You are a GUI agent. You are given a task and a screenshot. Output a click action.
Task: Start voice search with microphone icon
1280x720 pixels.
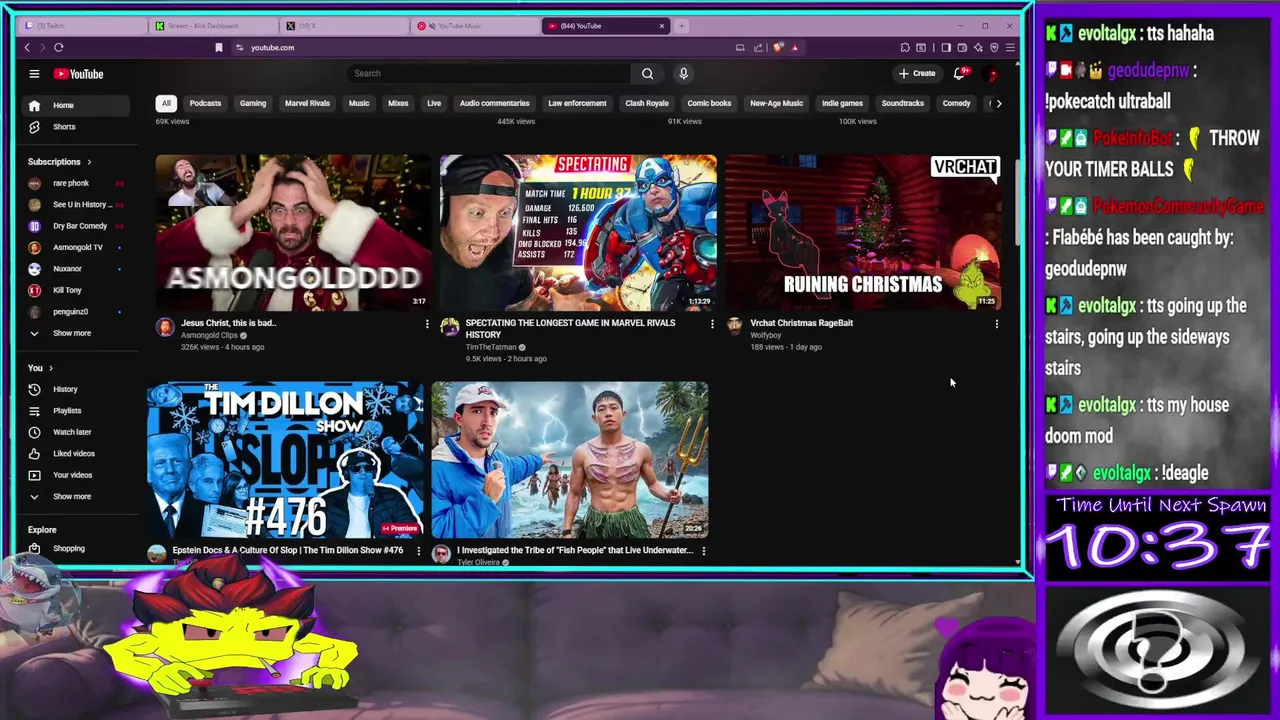[683, 73]
